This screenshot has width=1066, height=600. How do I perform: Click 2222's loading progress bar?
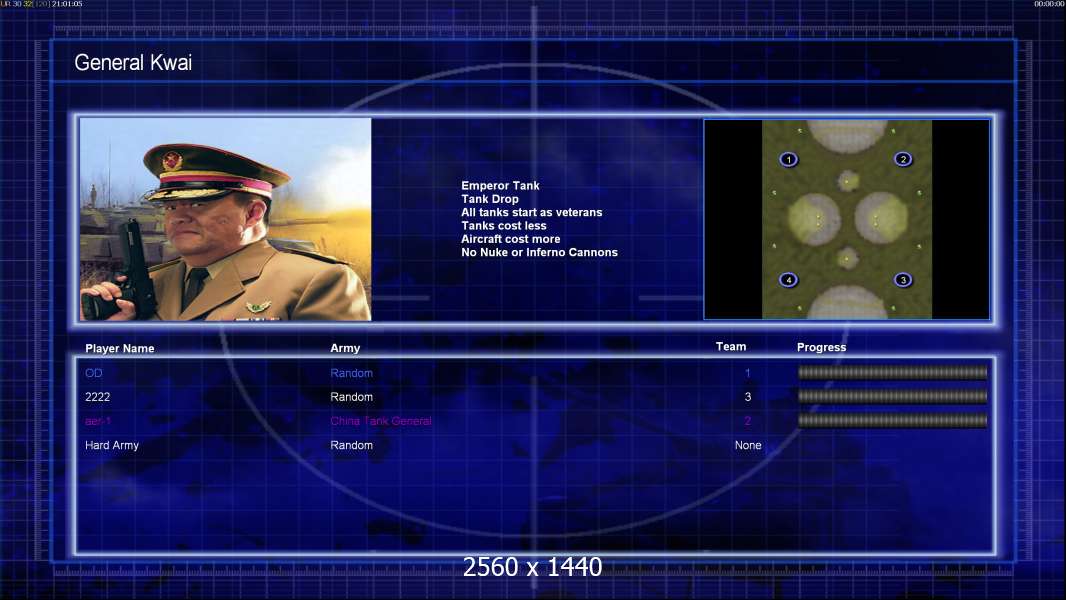(x=892, y=396)
